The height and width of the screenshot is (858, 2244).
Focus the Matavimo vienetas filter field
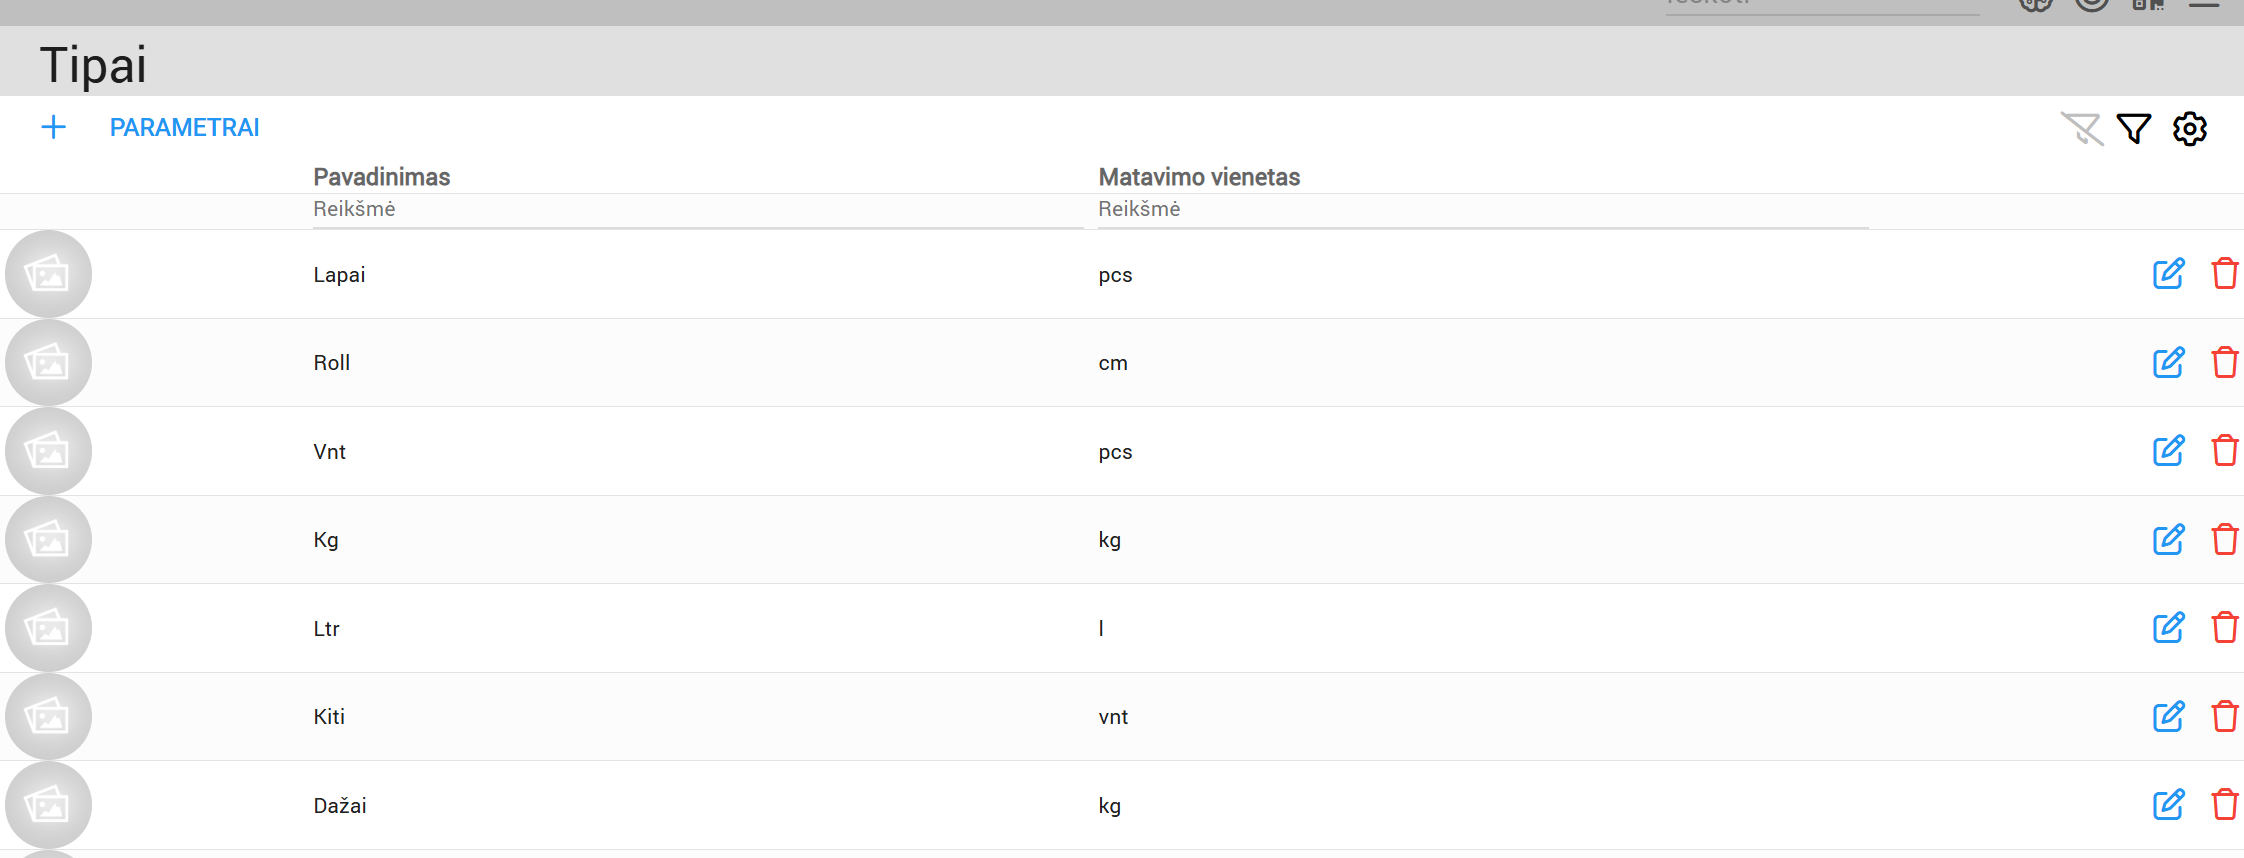(1482, 209)
